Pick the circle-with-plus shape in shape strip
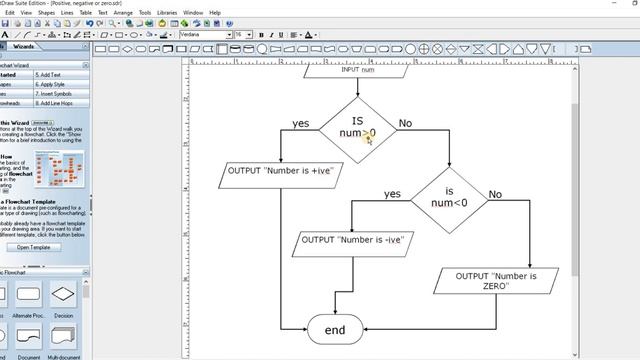The height and width of the screenshot is (360, 640). click(x=424, y=49)
